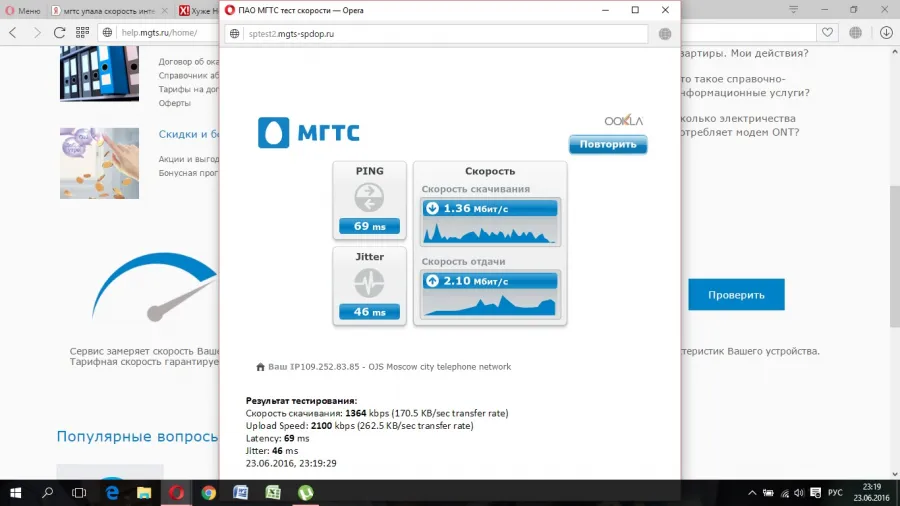The width and height of the screenshot is (900, 506).
Task: Click the PING arrows icon
Action: pos(369,197)
